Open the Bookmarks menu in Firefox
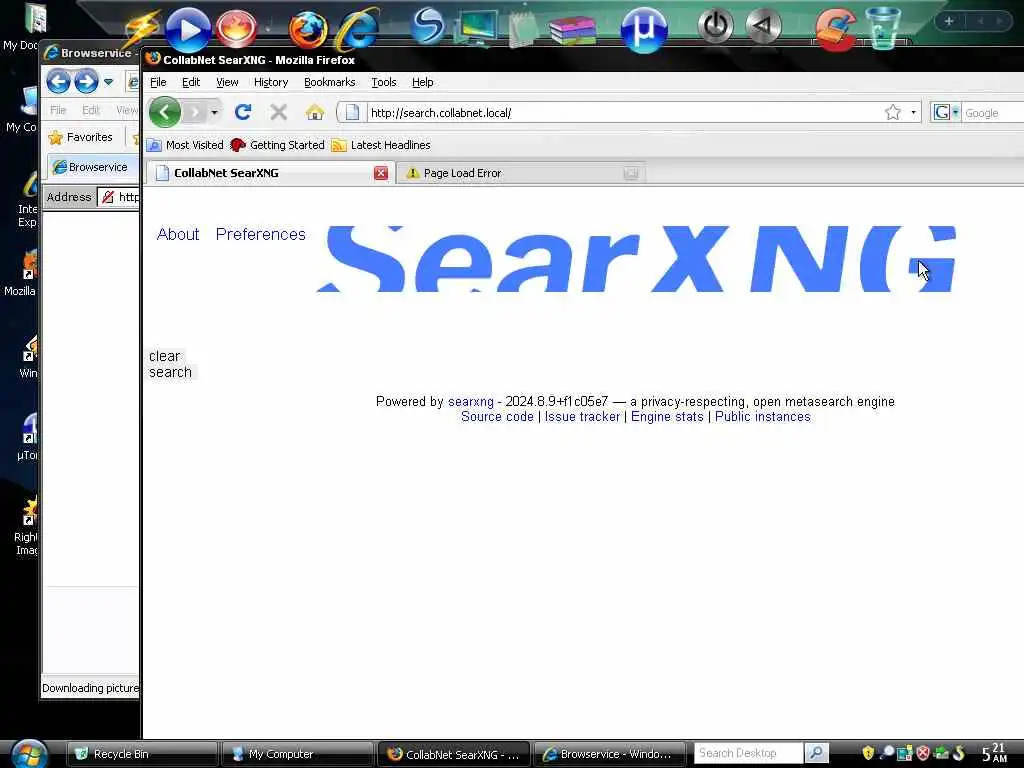The height and width of the screenshot is (768, 1024). [x=329, y=82]
